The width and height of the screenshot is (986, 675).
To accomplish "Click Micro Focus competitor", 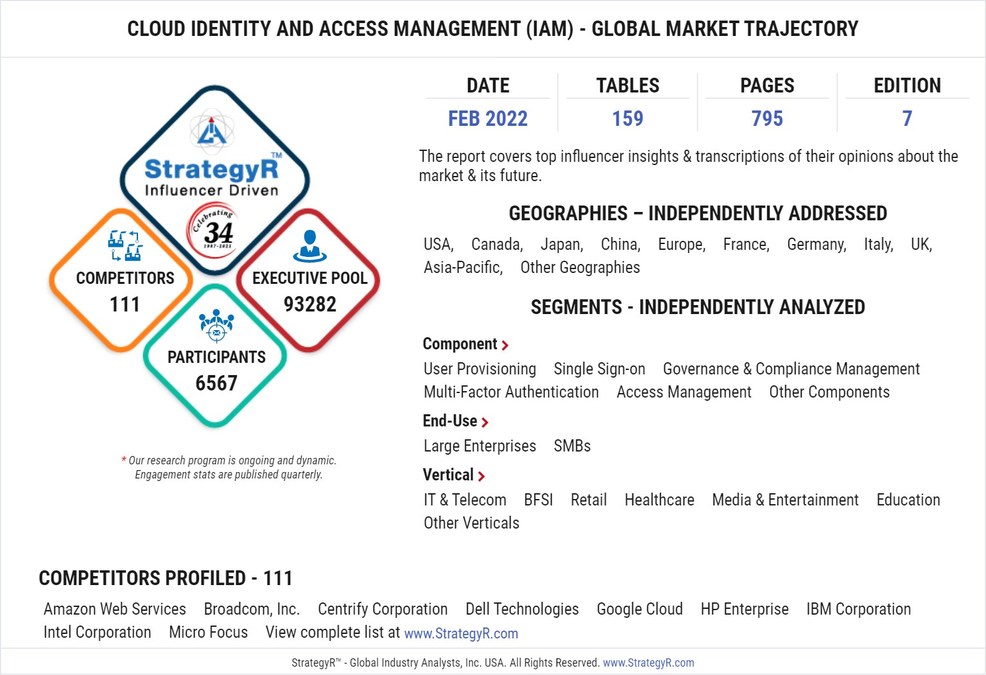I will pyautogui.click(x=208, y=633).
